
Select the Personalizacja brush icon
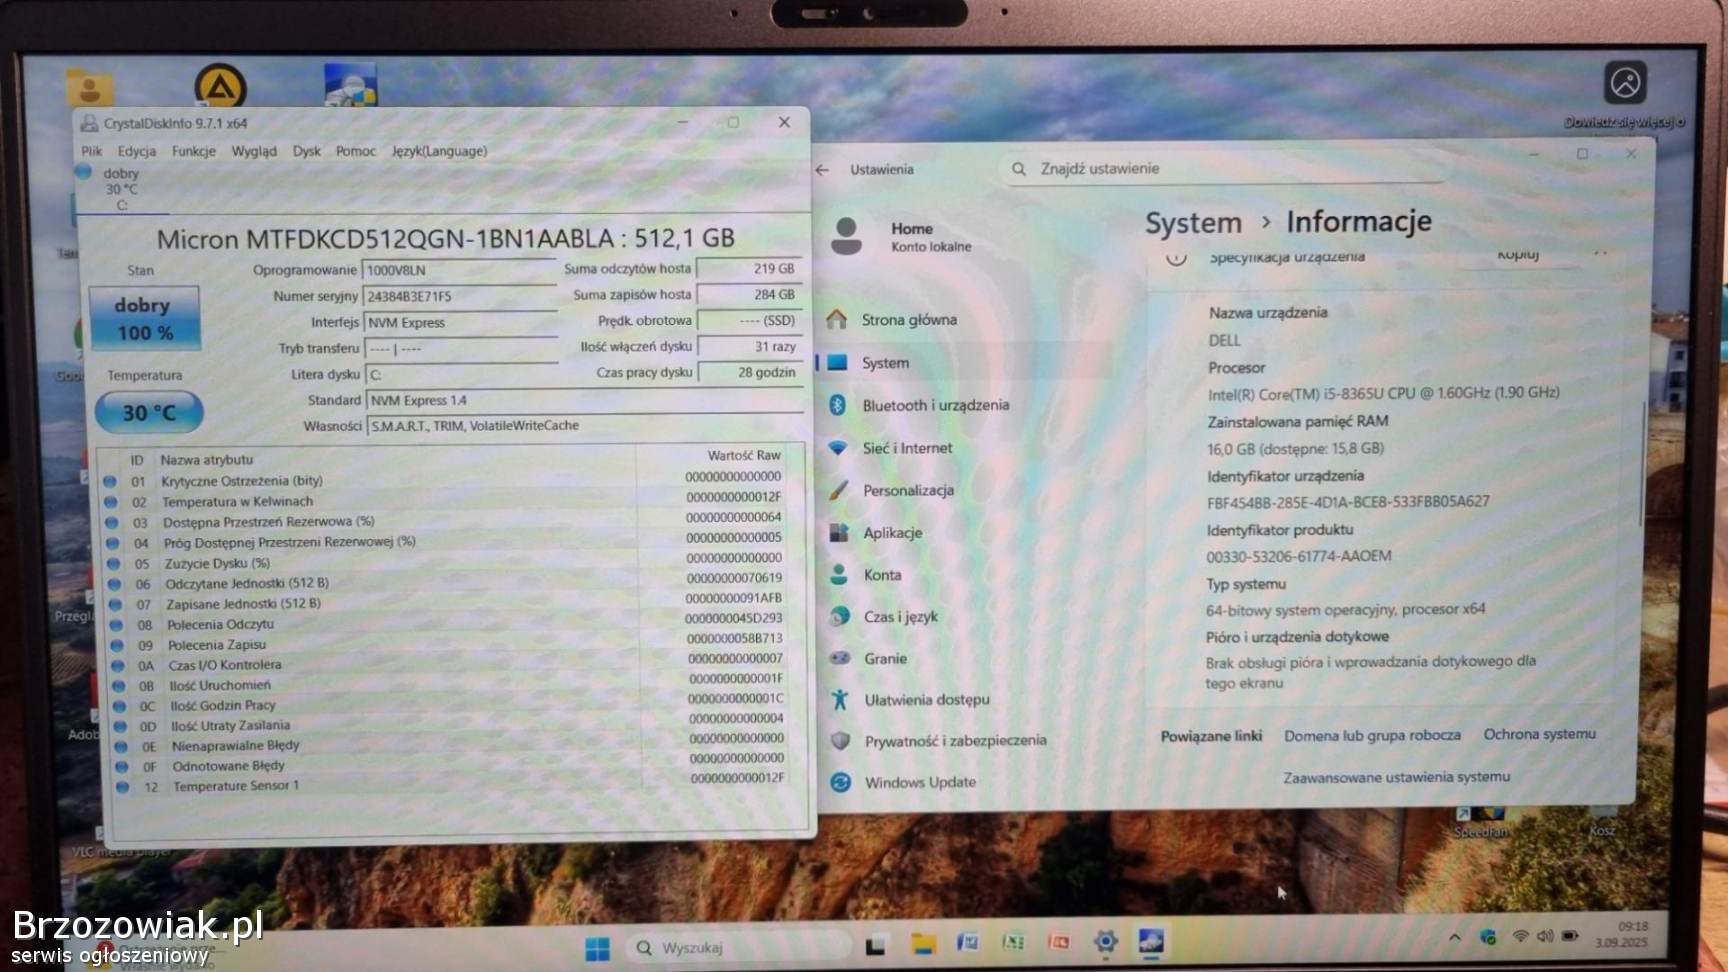pos(839,490)
